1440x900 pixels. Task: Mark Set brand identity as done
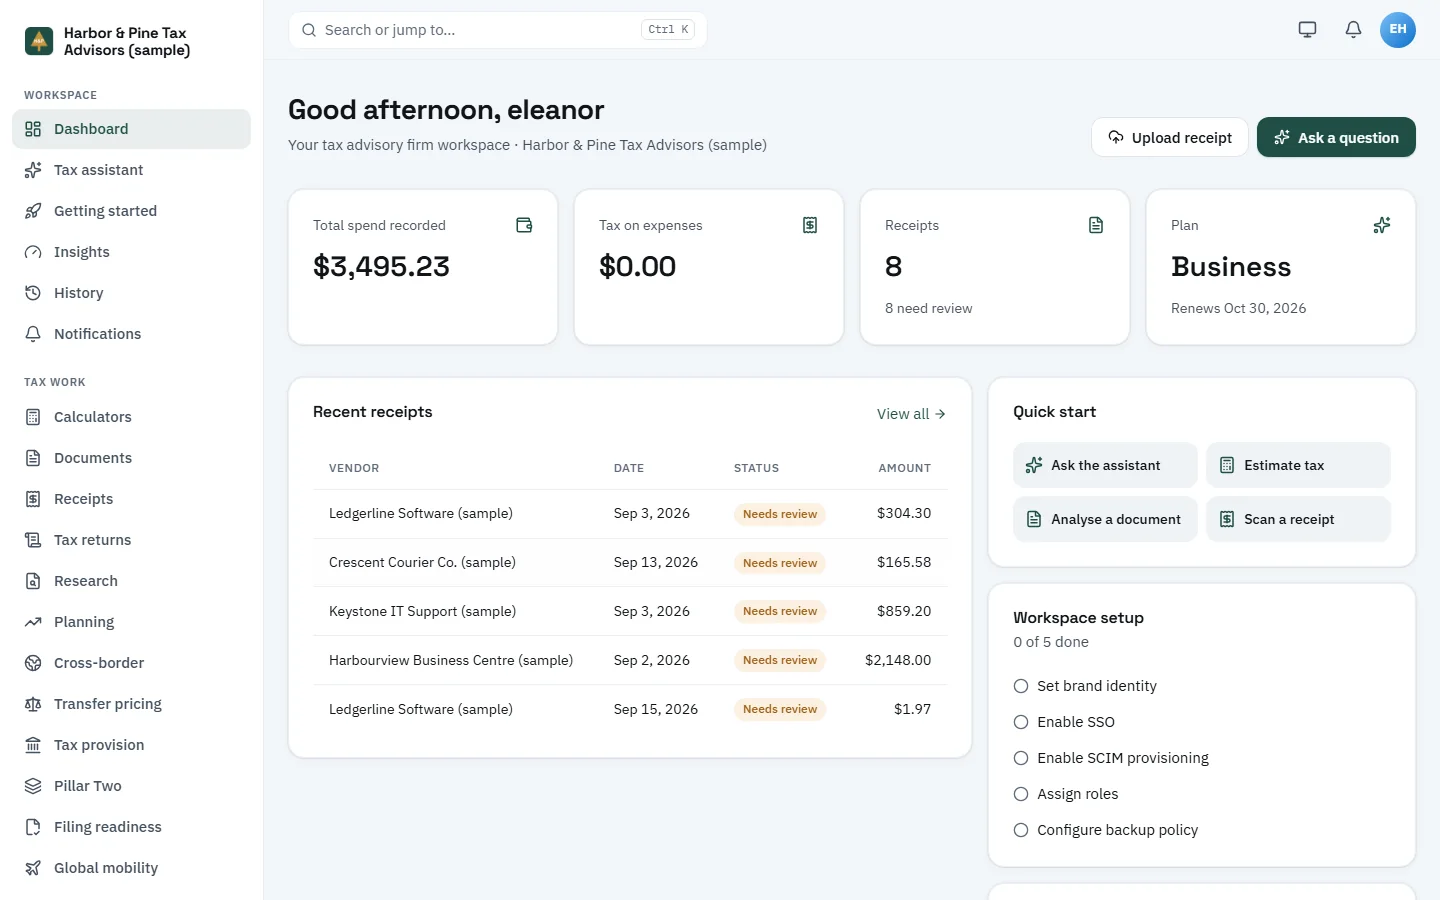(1021, 686)
